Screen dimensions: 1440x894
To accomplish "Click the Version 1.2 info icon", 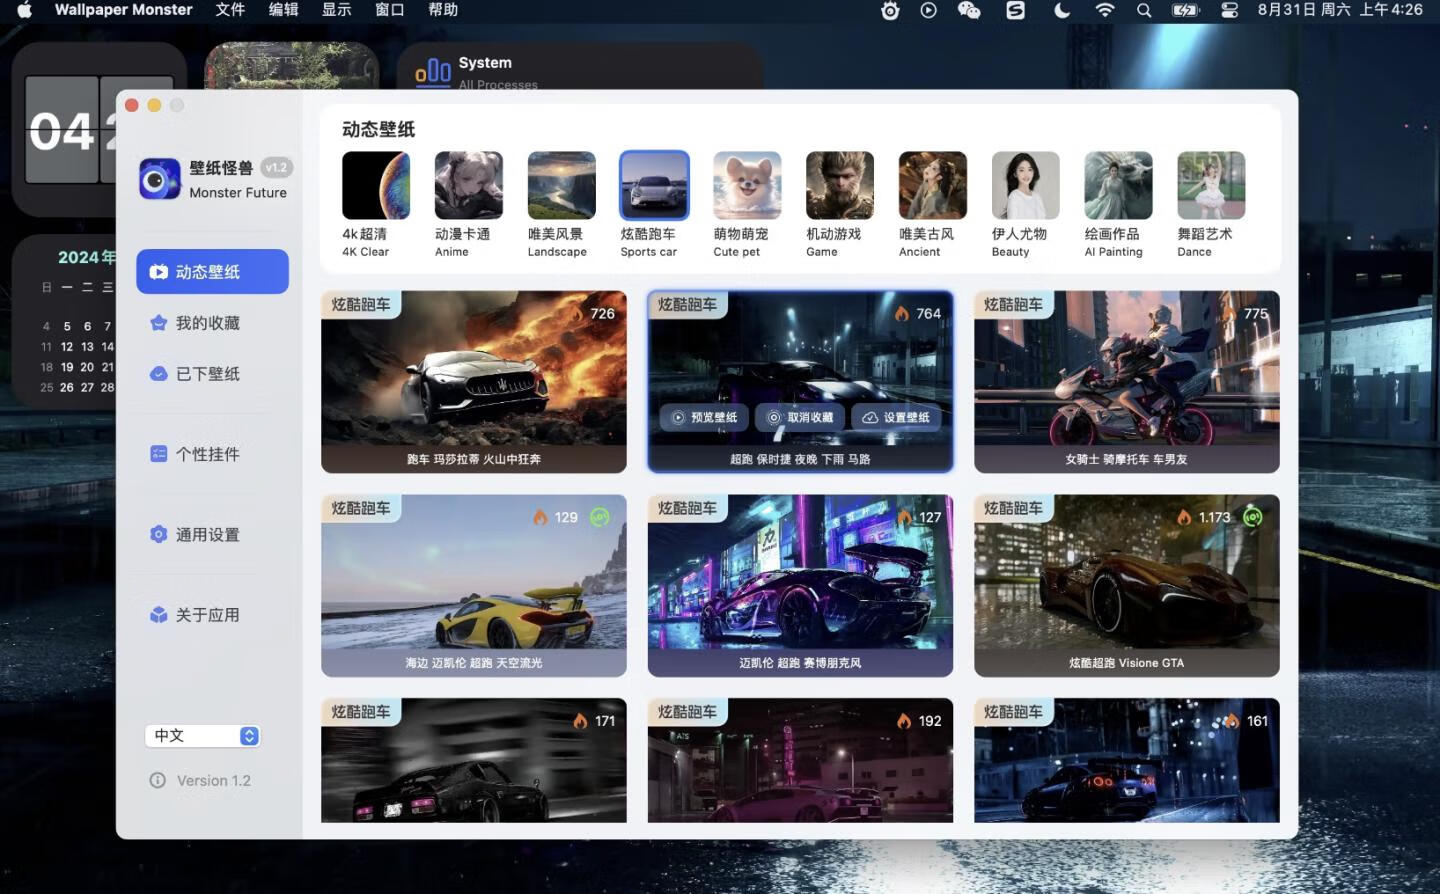I will click(157, 781).
